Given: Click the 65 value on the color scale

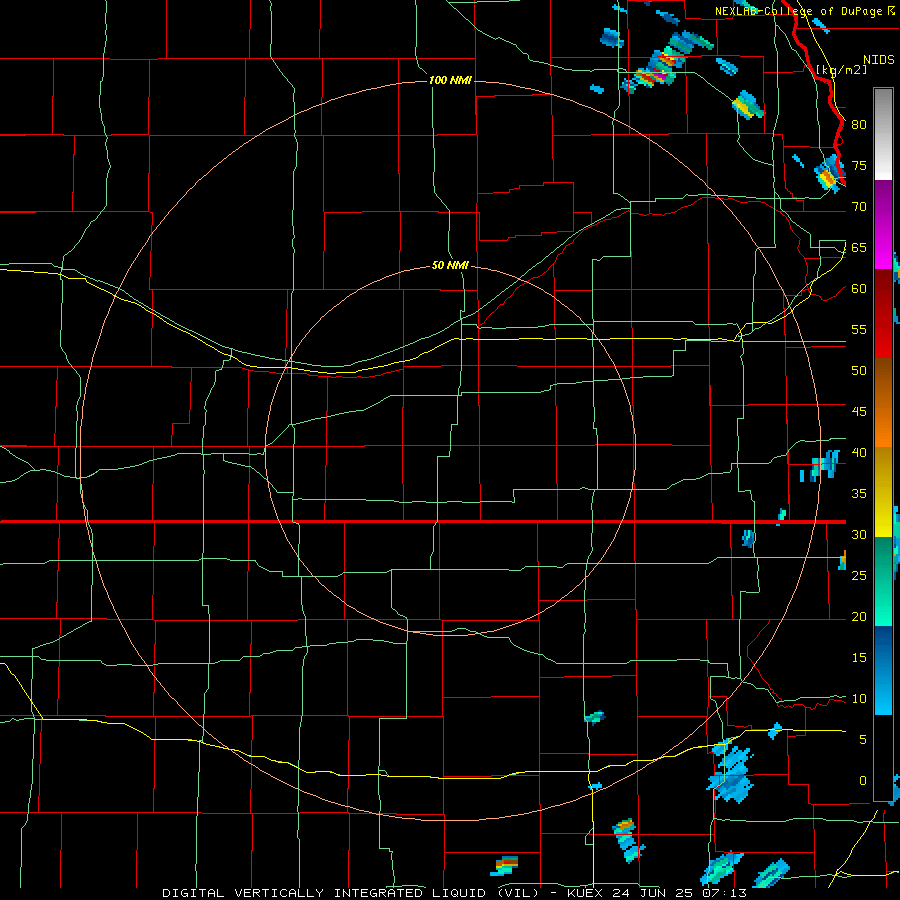Looking at the screenshot, I should (859, 247).
